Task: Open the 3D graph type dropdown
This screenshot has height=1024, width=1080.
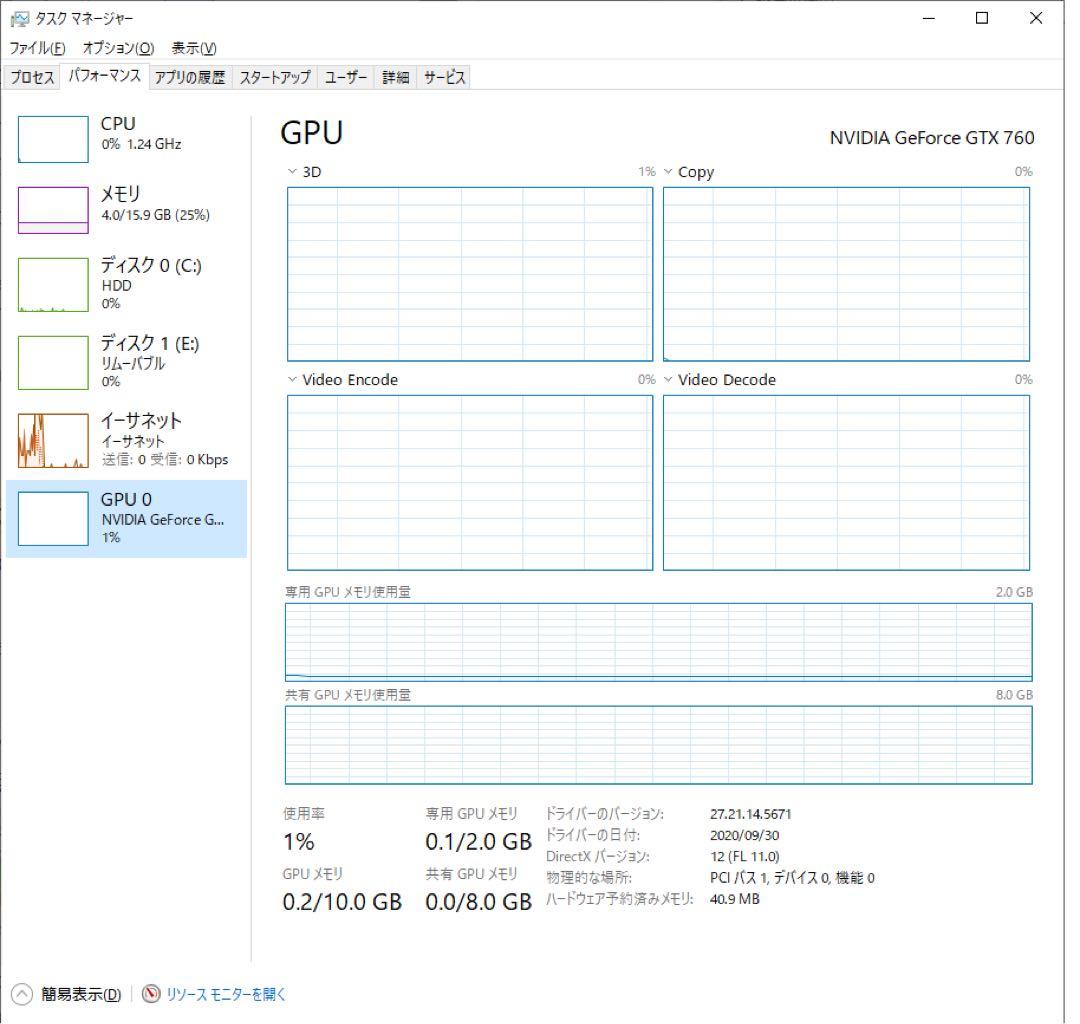Action: point(290,171)
